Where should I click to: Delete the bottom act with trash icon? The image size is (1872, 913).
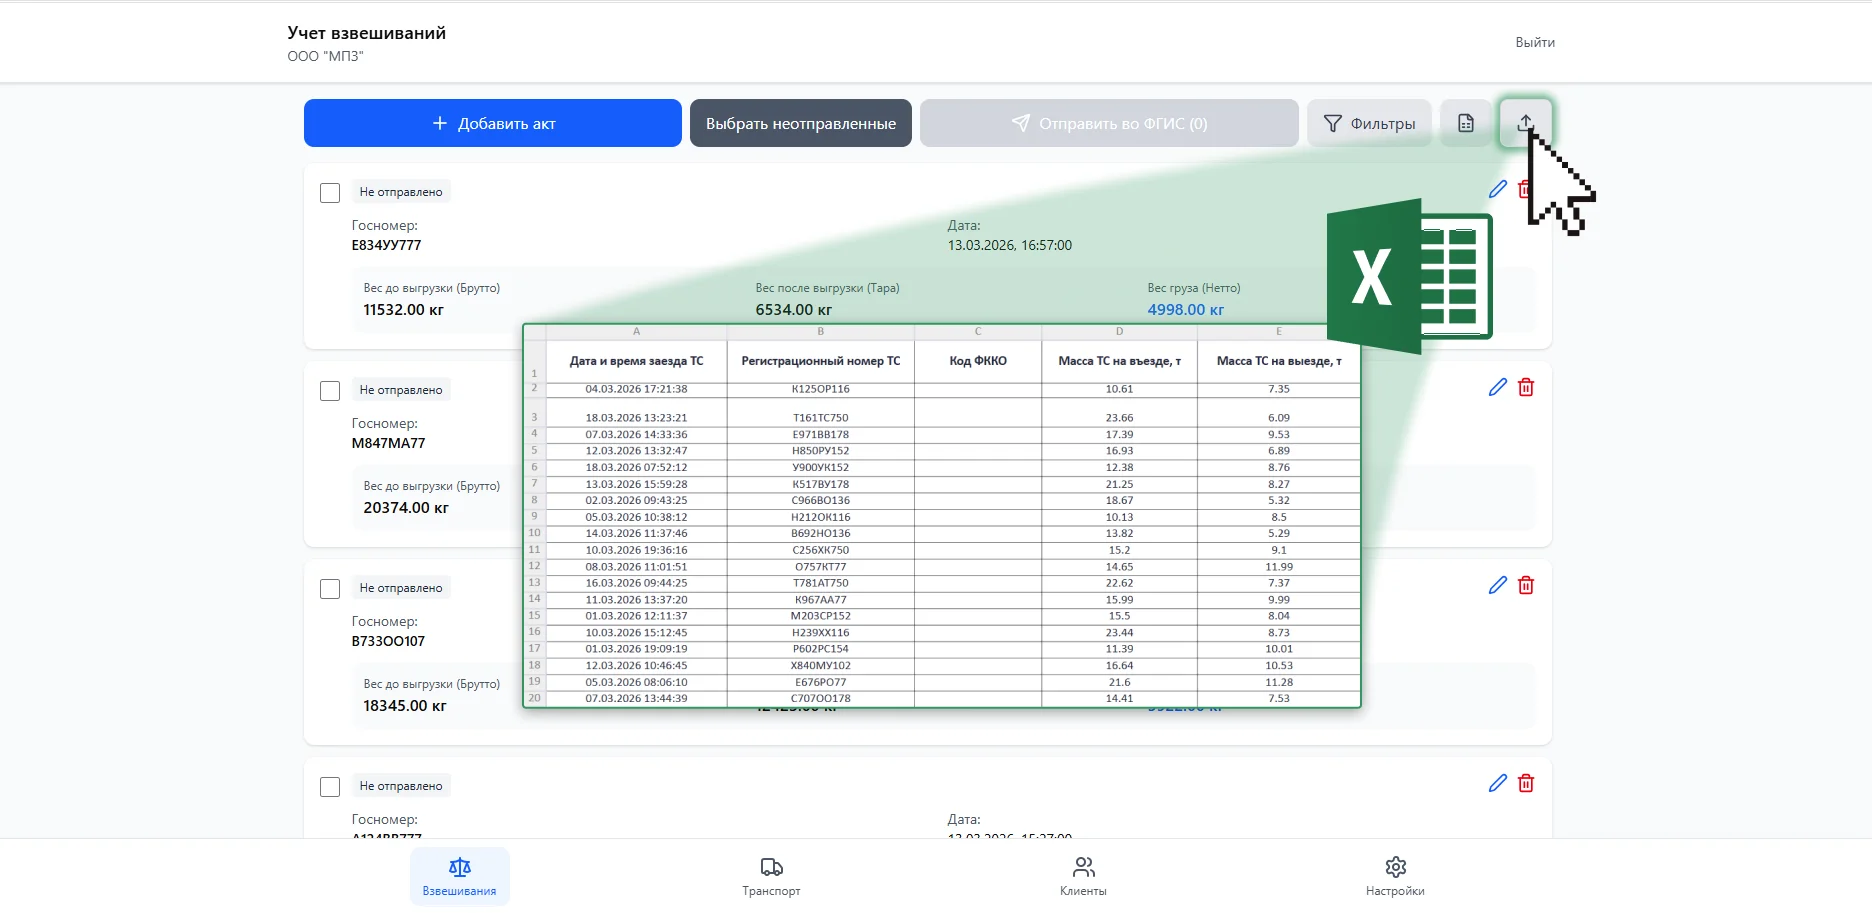pos(1526,783)
